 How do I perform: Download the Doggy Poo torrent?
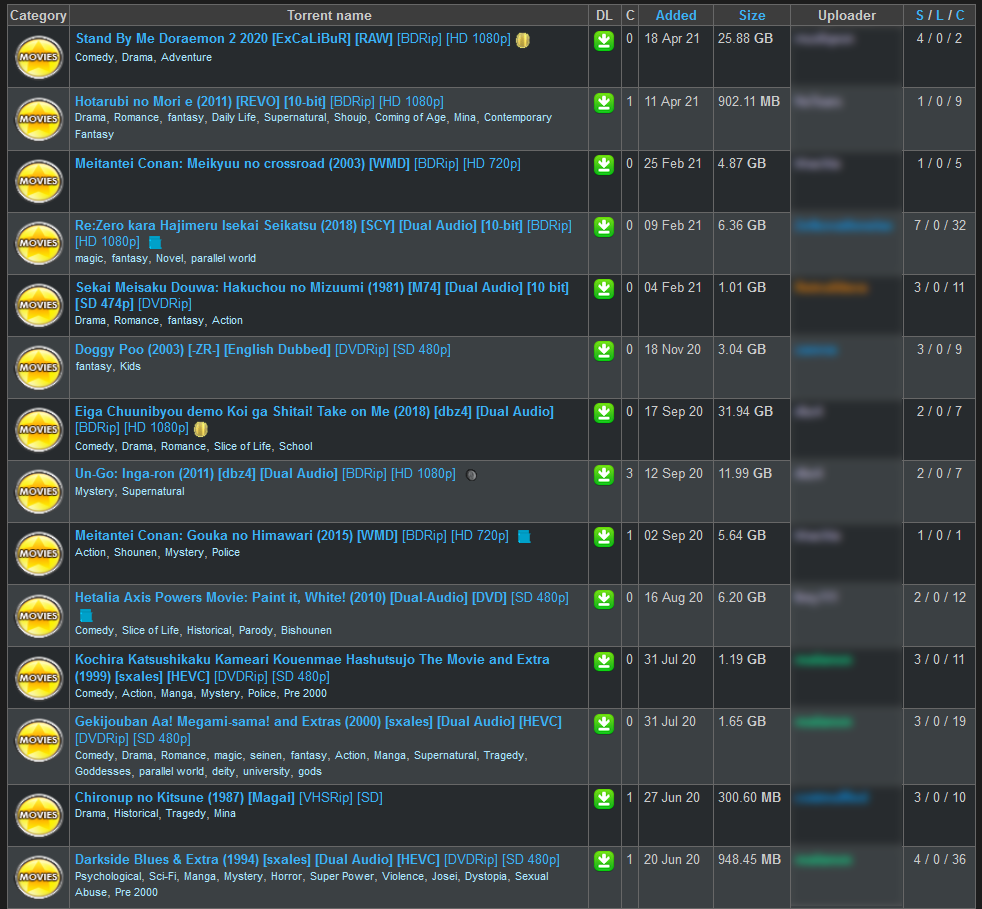(x=604, y=351)
